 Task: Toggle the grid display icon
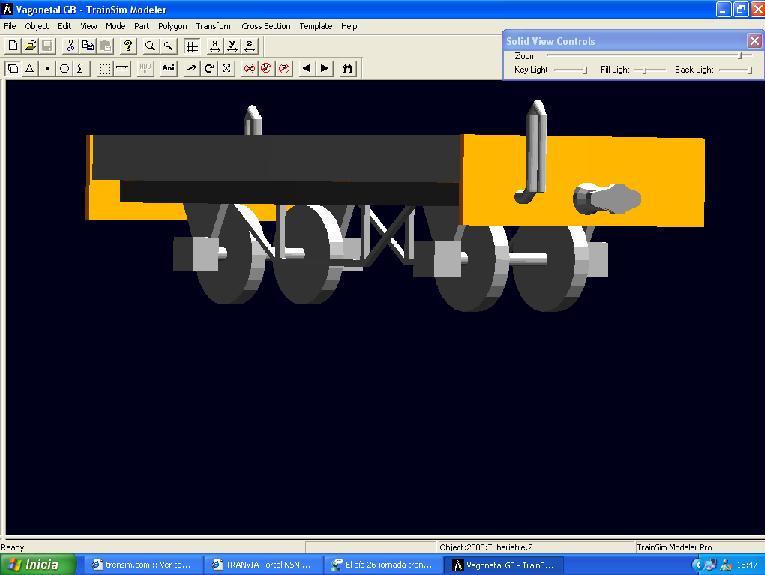click(x=192, y=46)
